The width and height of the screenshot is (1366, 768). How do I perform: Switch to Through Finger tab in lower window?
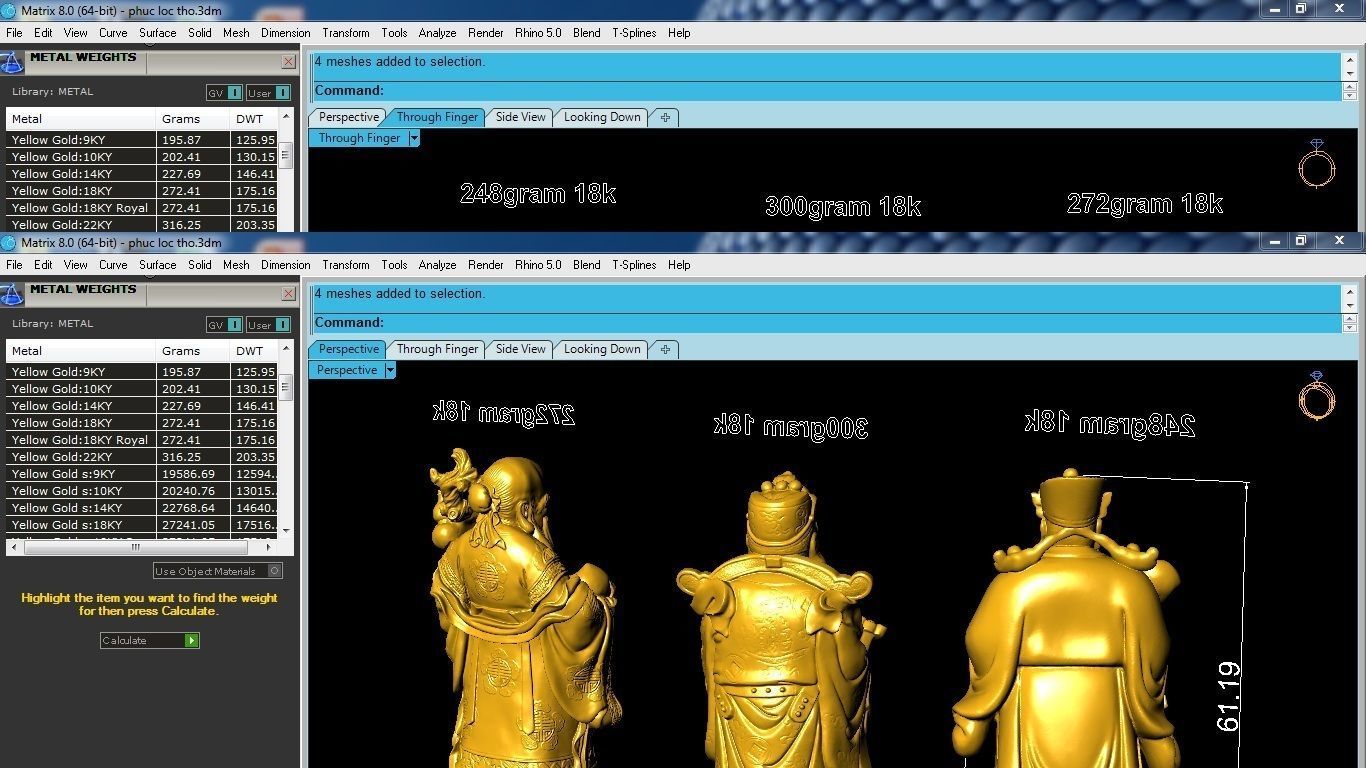(x=437, y=349)
